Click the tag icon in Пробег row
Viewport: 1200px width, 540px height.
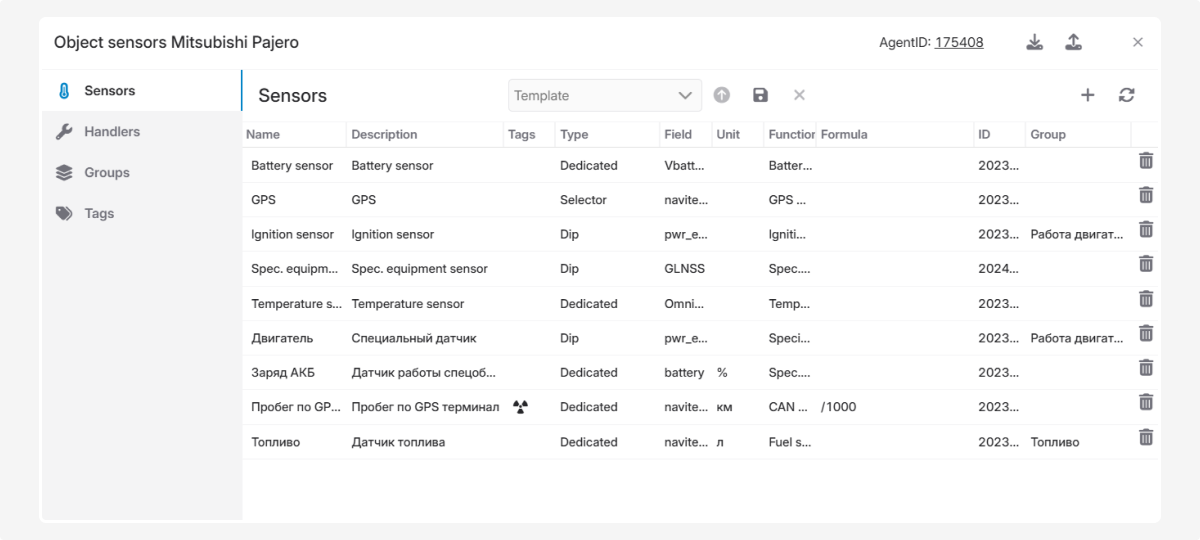(520, 407)
